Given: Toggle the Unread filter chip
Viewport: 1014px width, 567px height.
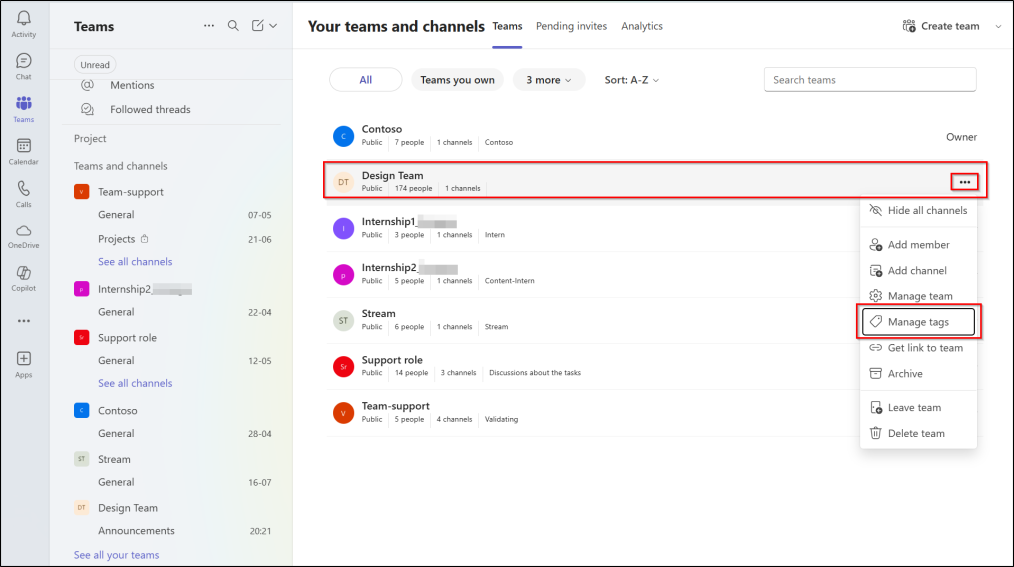Looking at the screenshot, I should point(95,65).
